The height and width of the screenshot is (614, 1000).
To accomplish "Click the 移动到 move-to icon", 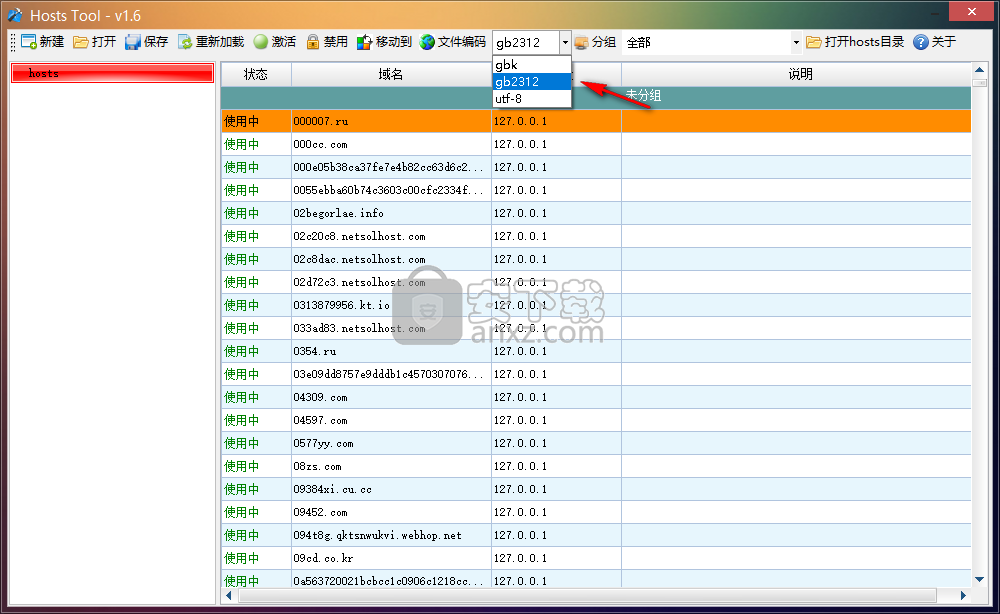I will (x=364, y=42).
